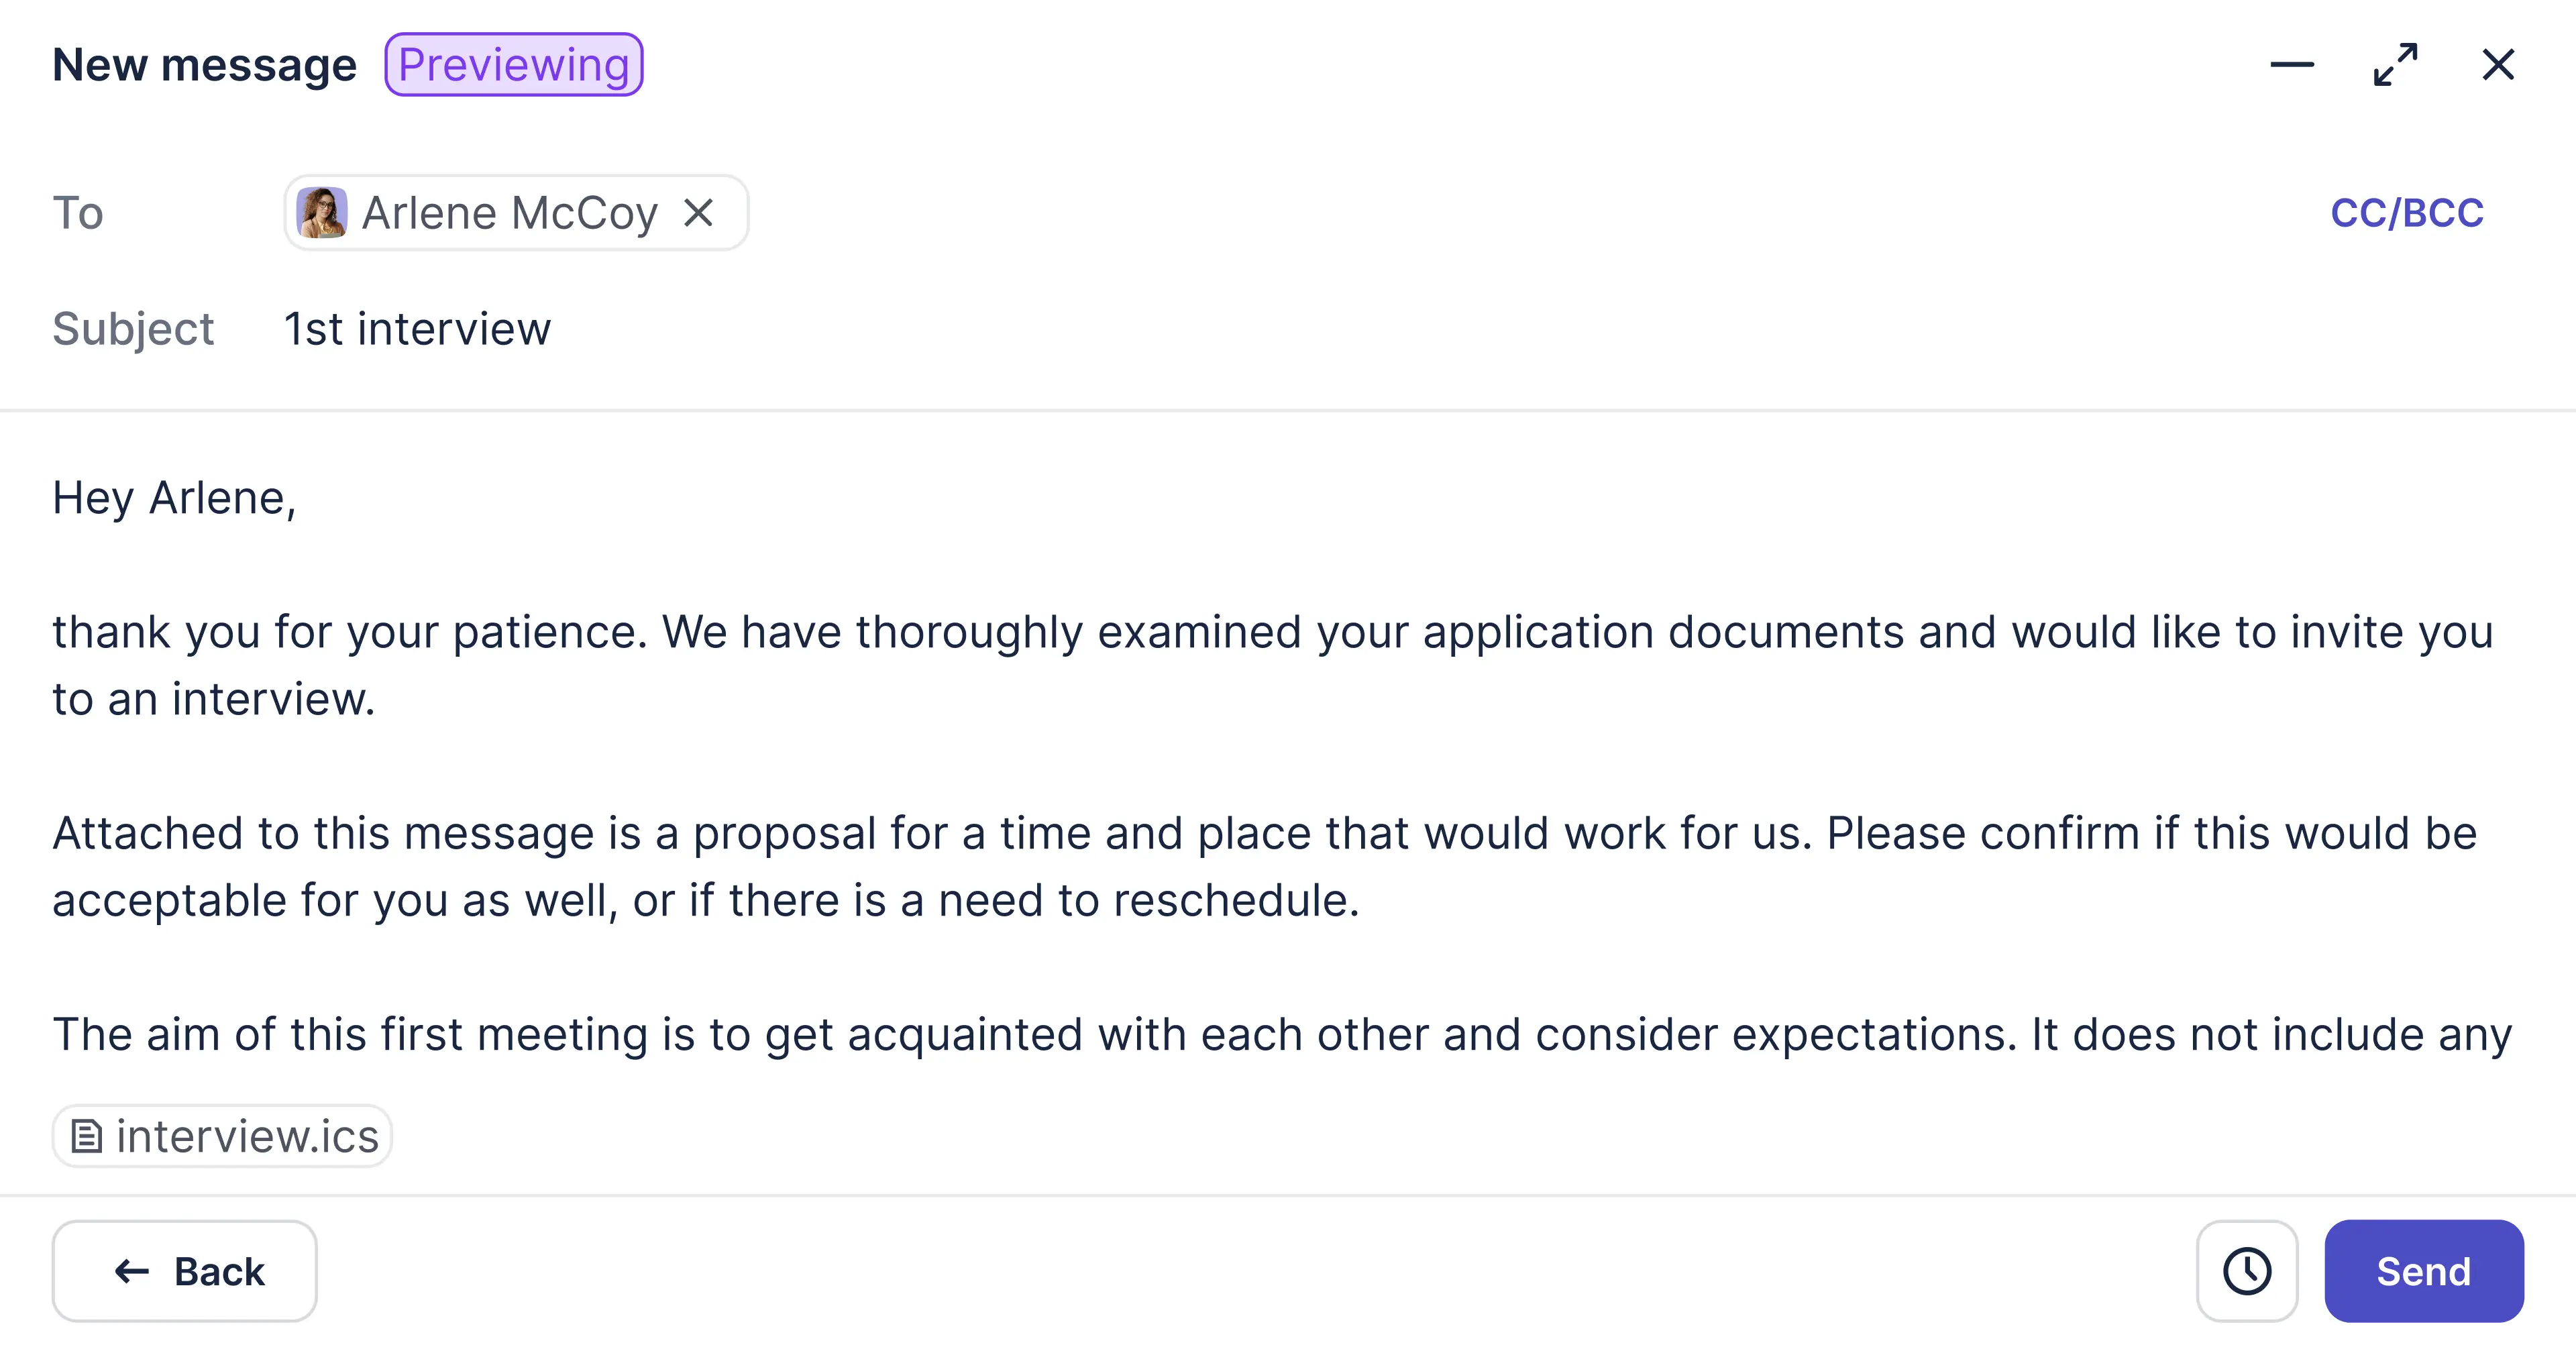Remove Arlene McCoy from recipients
Screen dimensions: 2576x1349
[698, 212]
